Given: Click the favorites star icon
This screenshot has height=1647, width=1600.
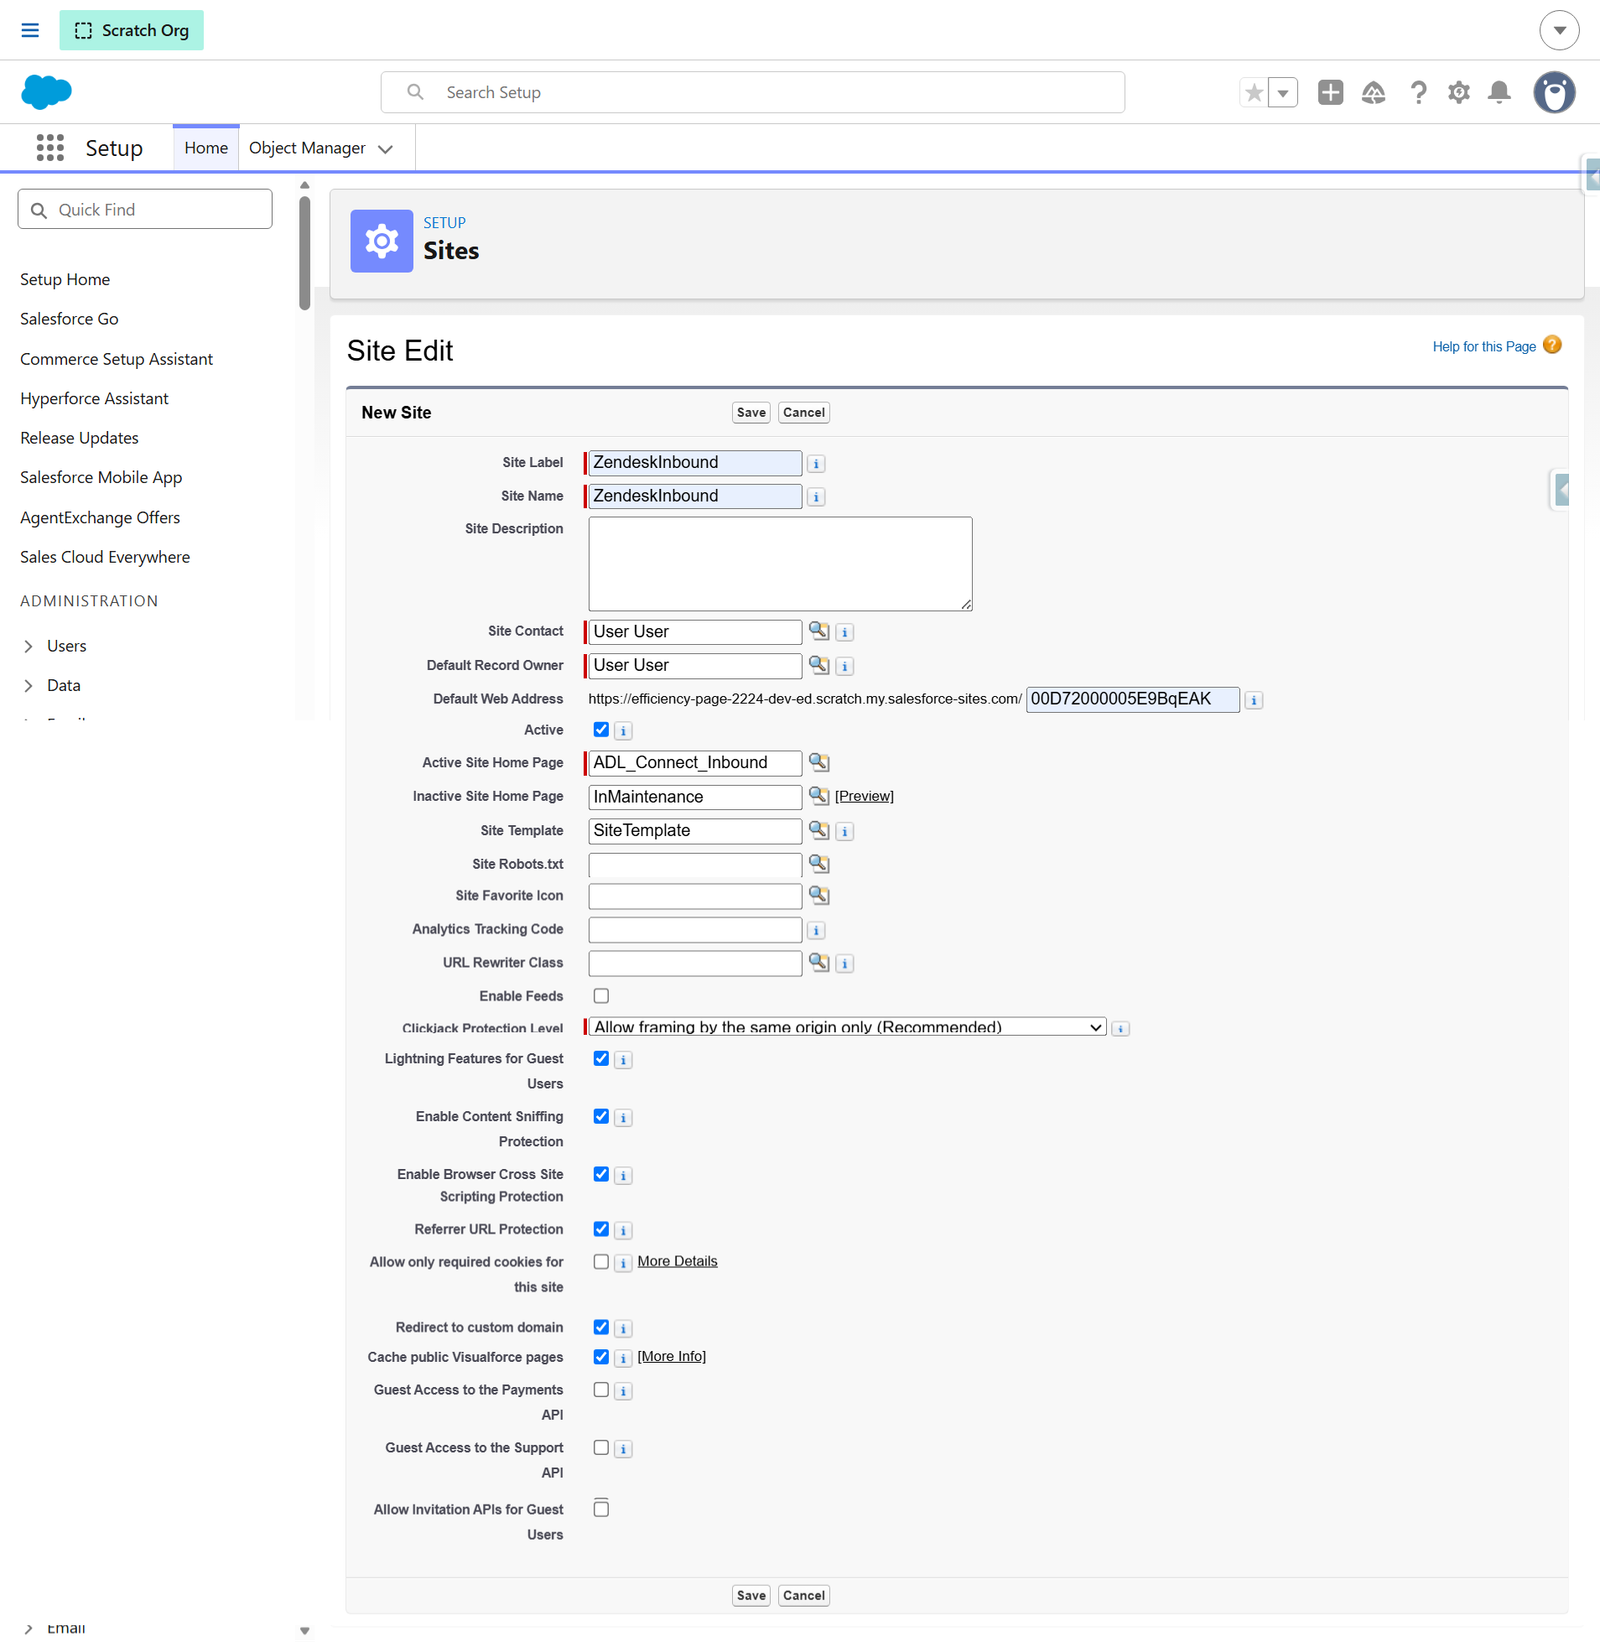Looking at the screenshot, I should click(x=1254, y=93).
